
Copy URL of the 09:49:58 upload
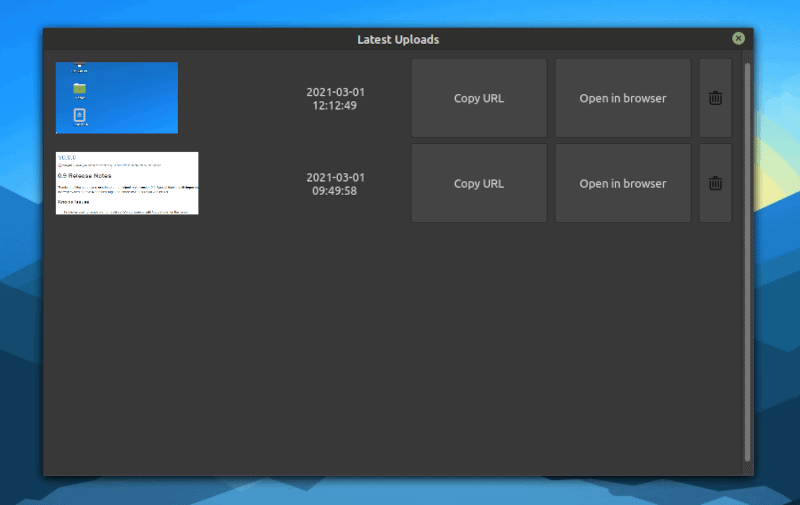(479, 183)
